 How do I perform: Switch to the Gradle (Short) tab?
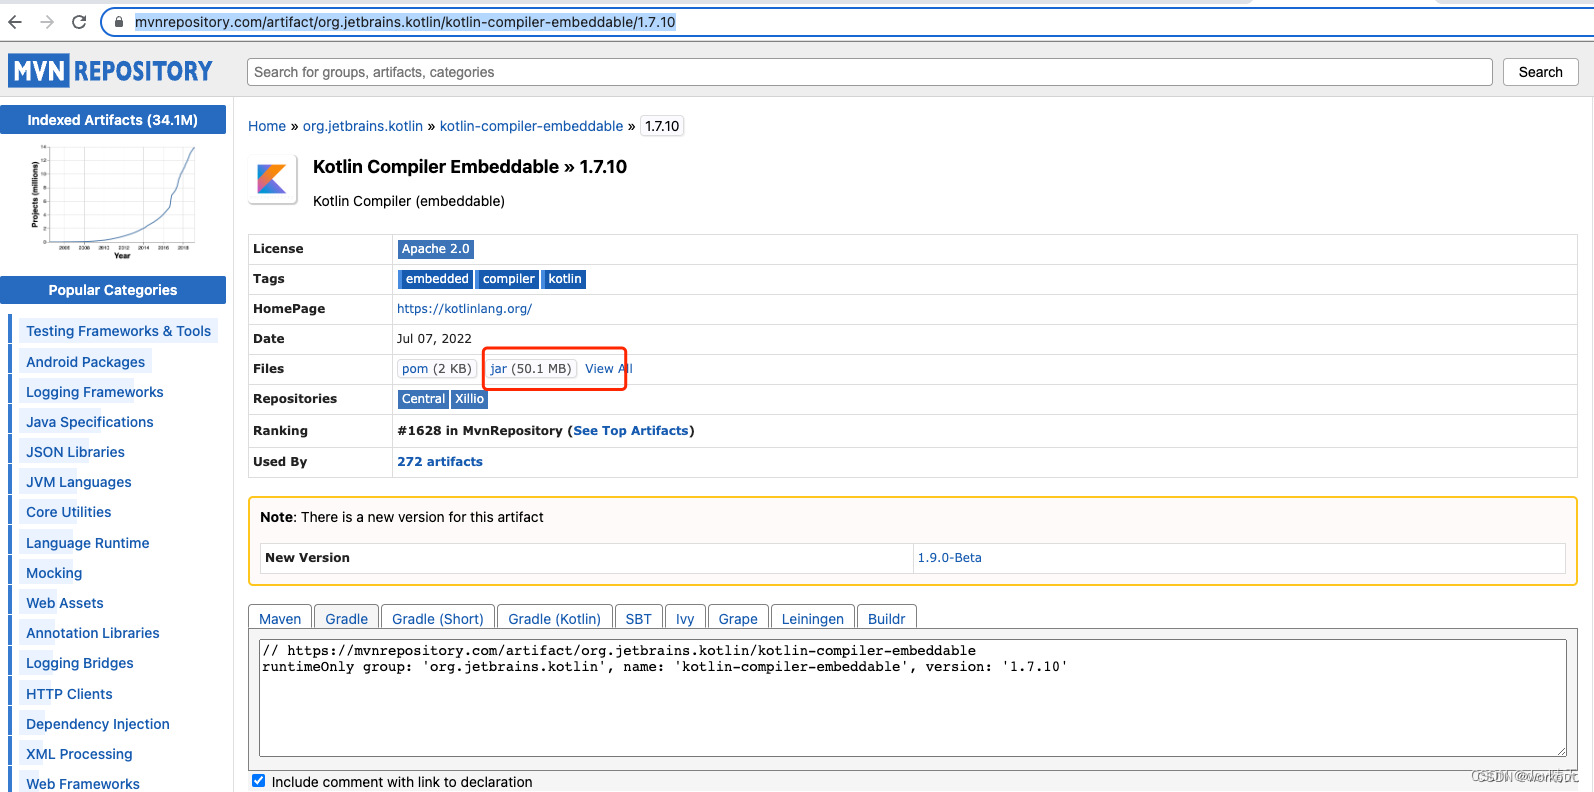pyautogui.click(x=437, y=618)
